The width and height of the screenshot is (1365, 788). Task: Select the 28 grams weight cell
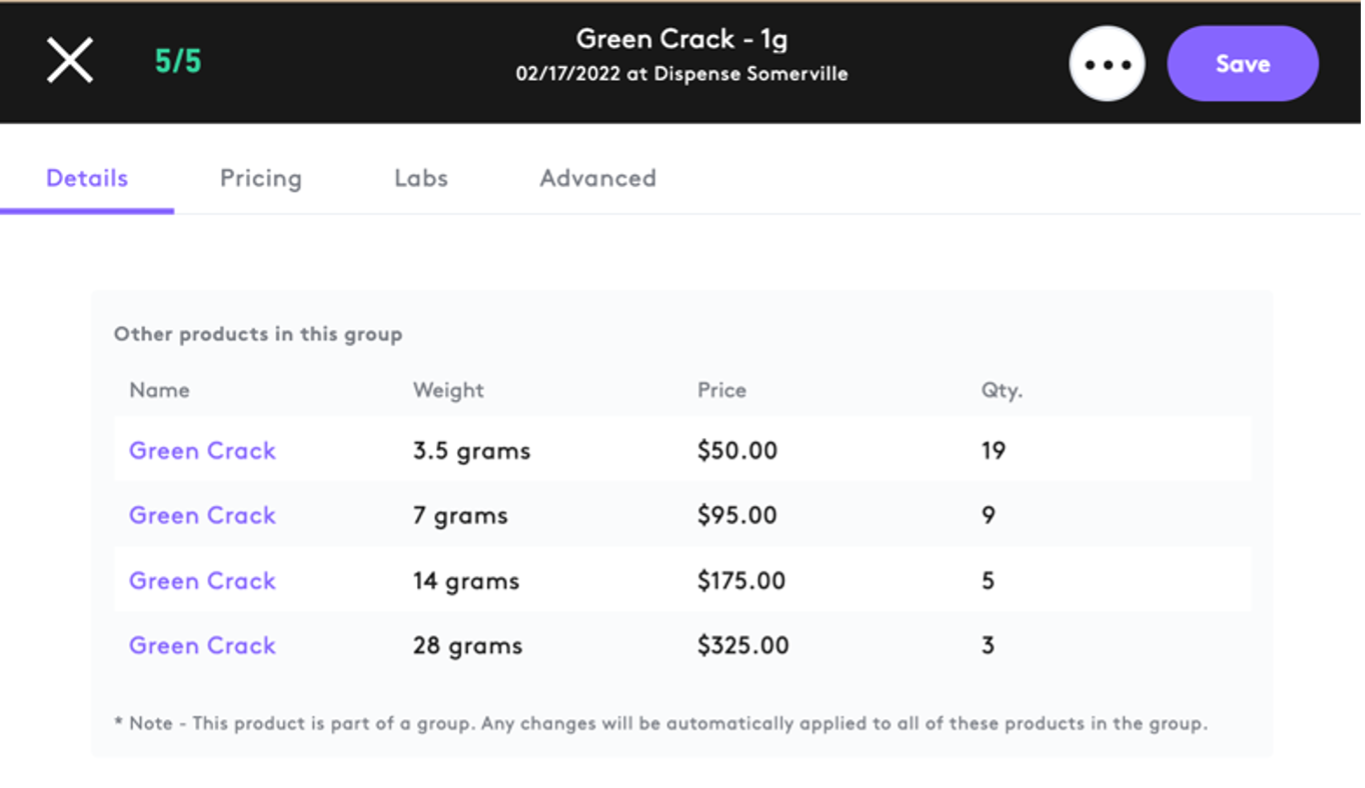(467, 646)
